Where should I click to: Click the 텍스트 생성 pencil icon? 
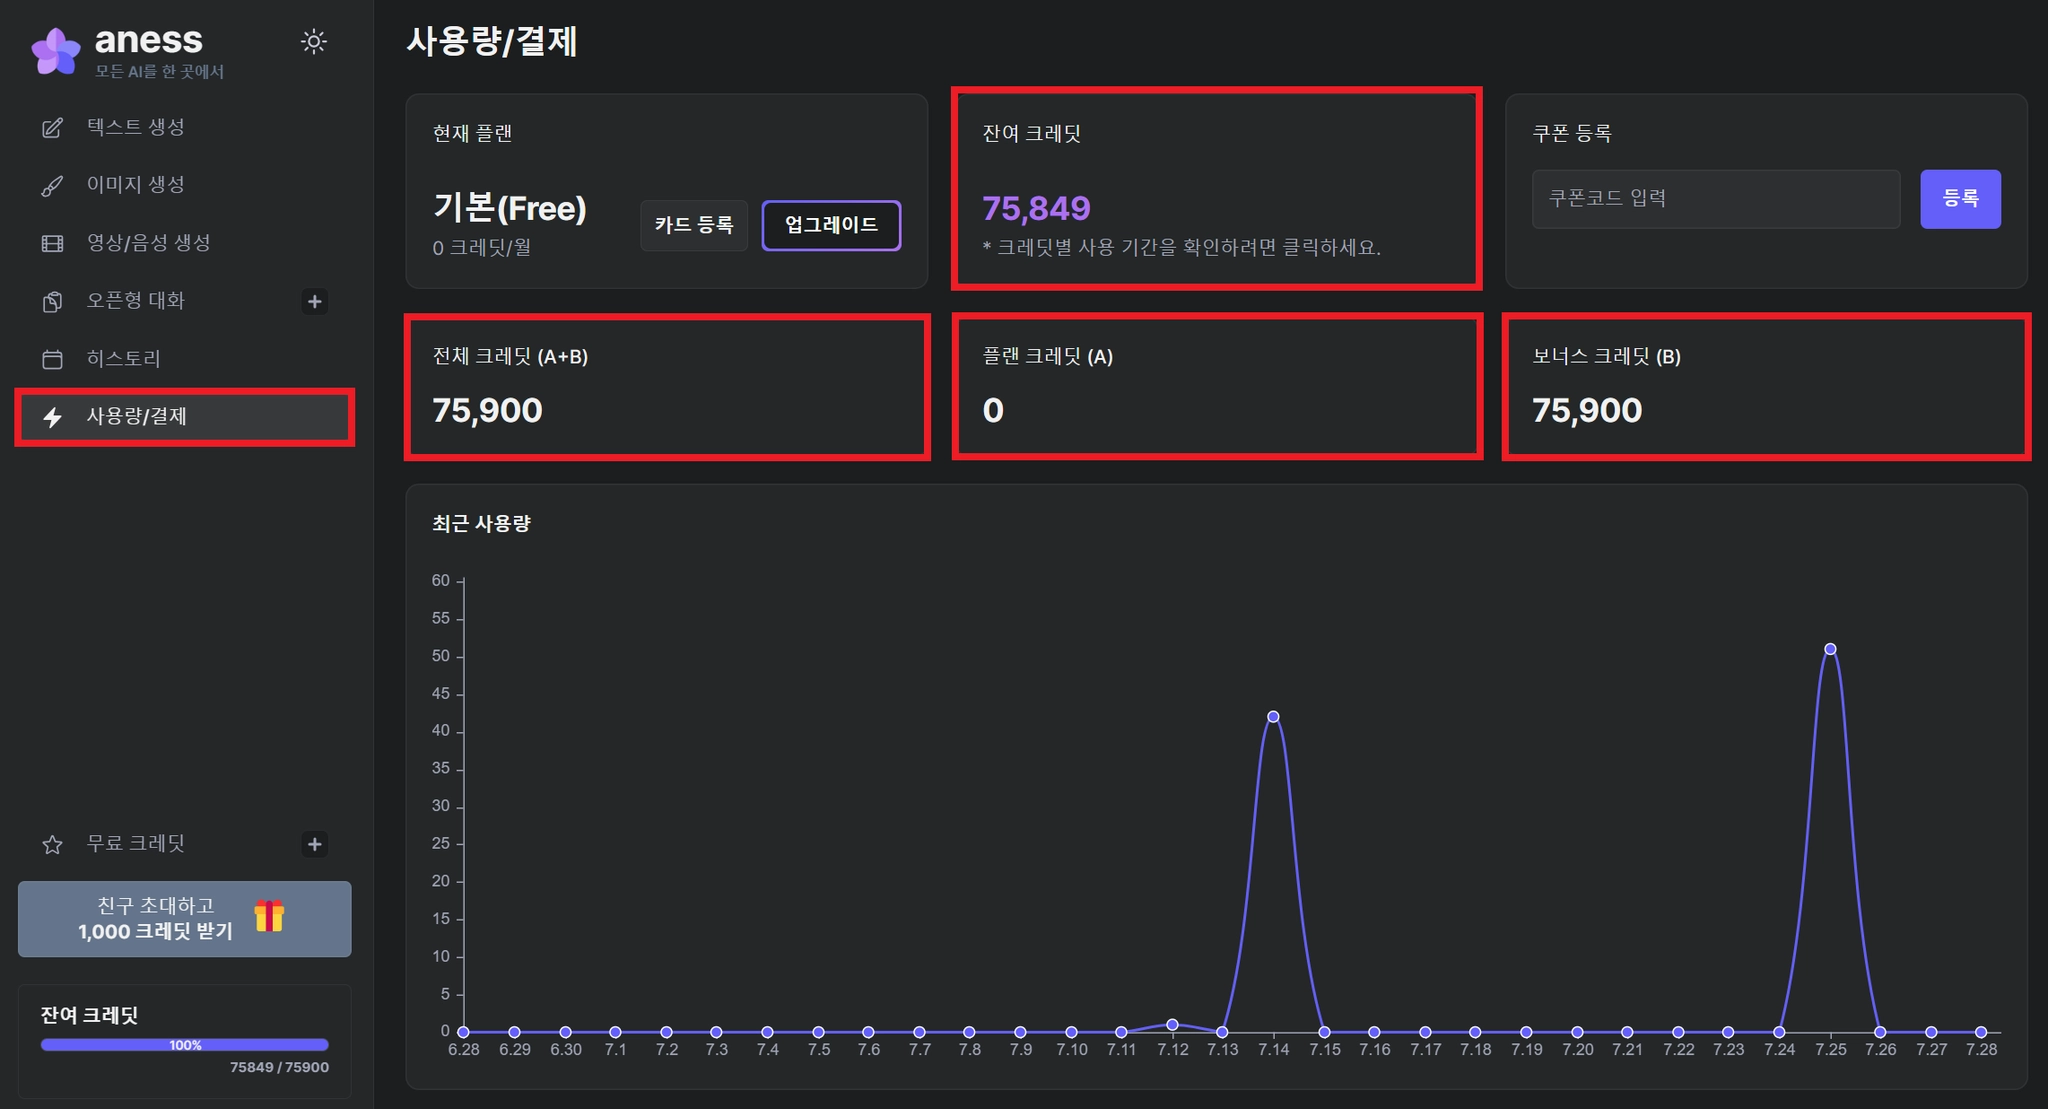[52, 128]
